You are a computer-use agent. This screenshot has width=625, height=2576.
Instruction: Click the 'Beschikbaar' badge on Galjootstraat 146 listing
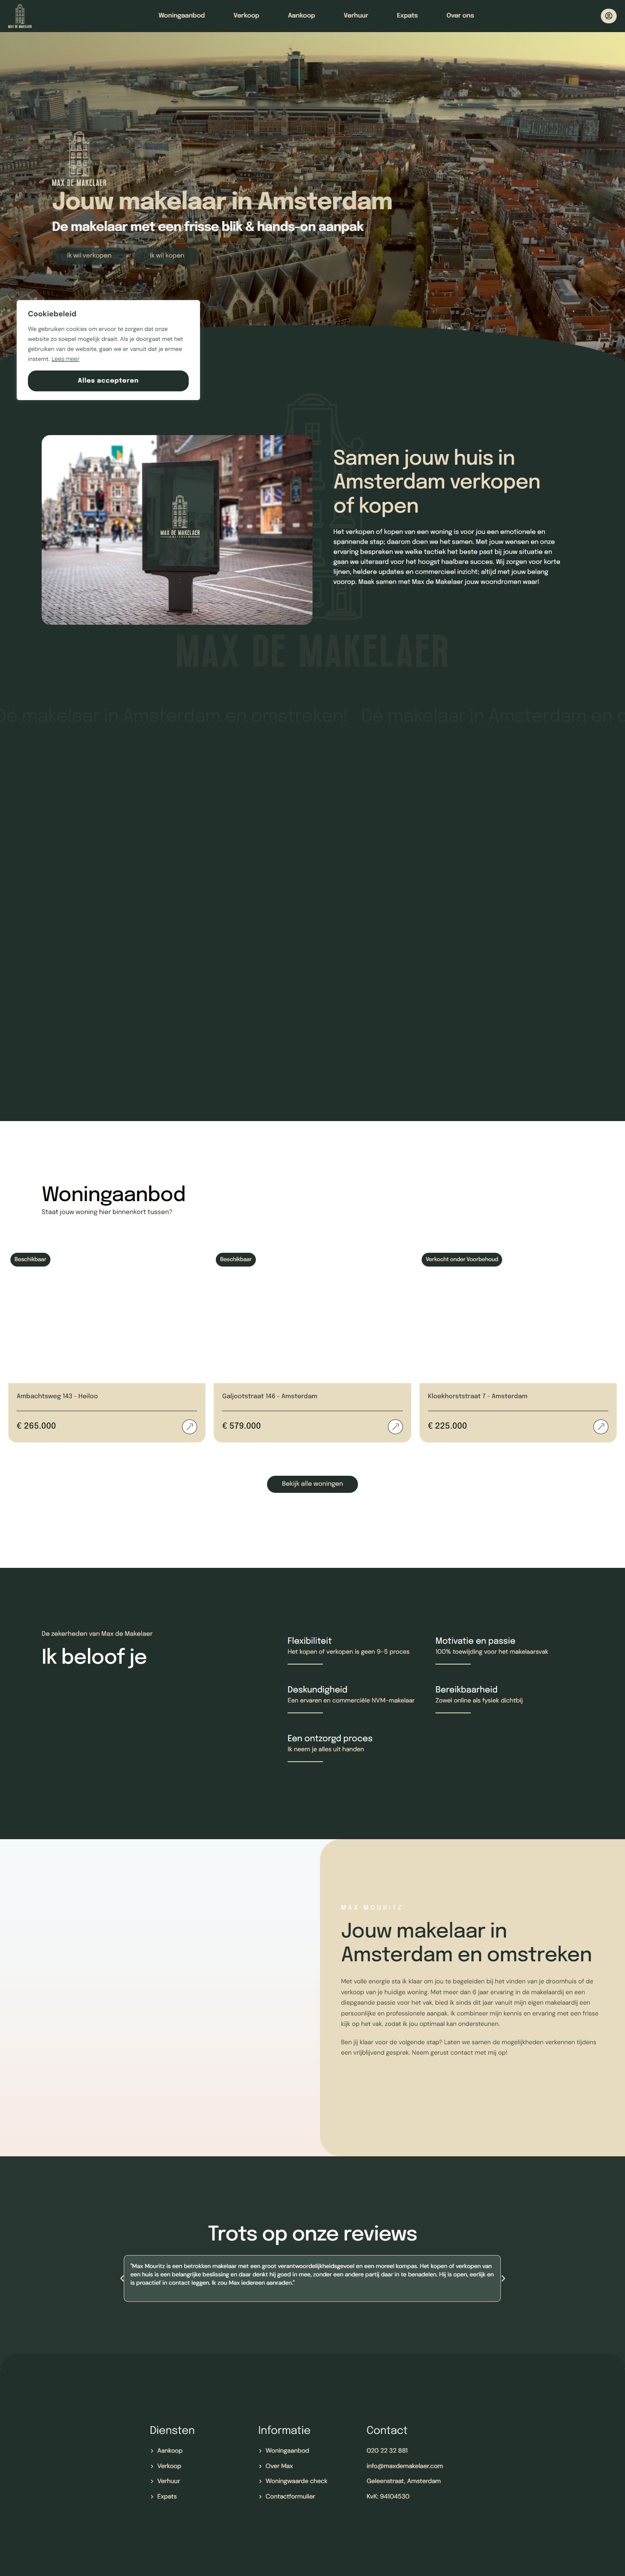tap(236, 1259)
